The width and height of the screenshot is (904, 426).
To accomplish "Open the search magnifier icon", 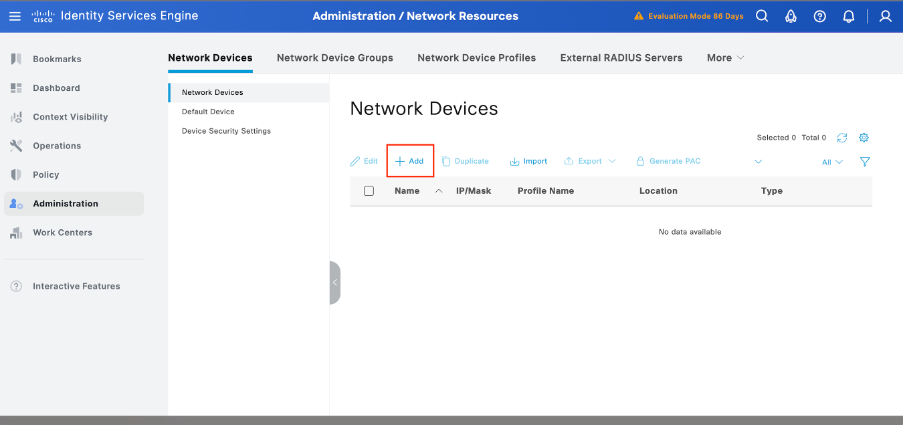I will pos(762,16).
